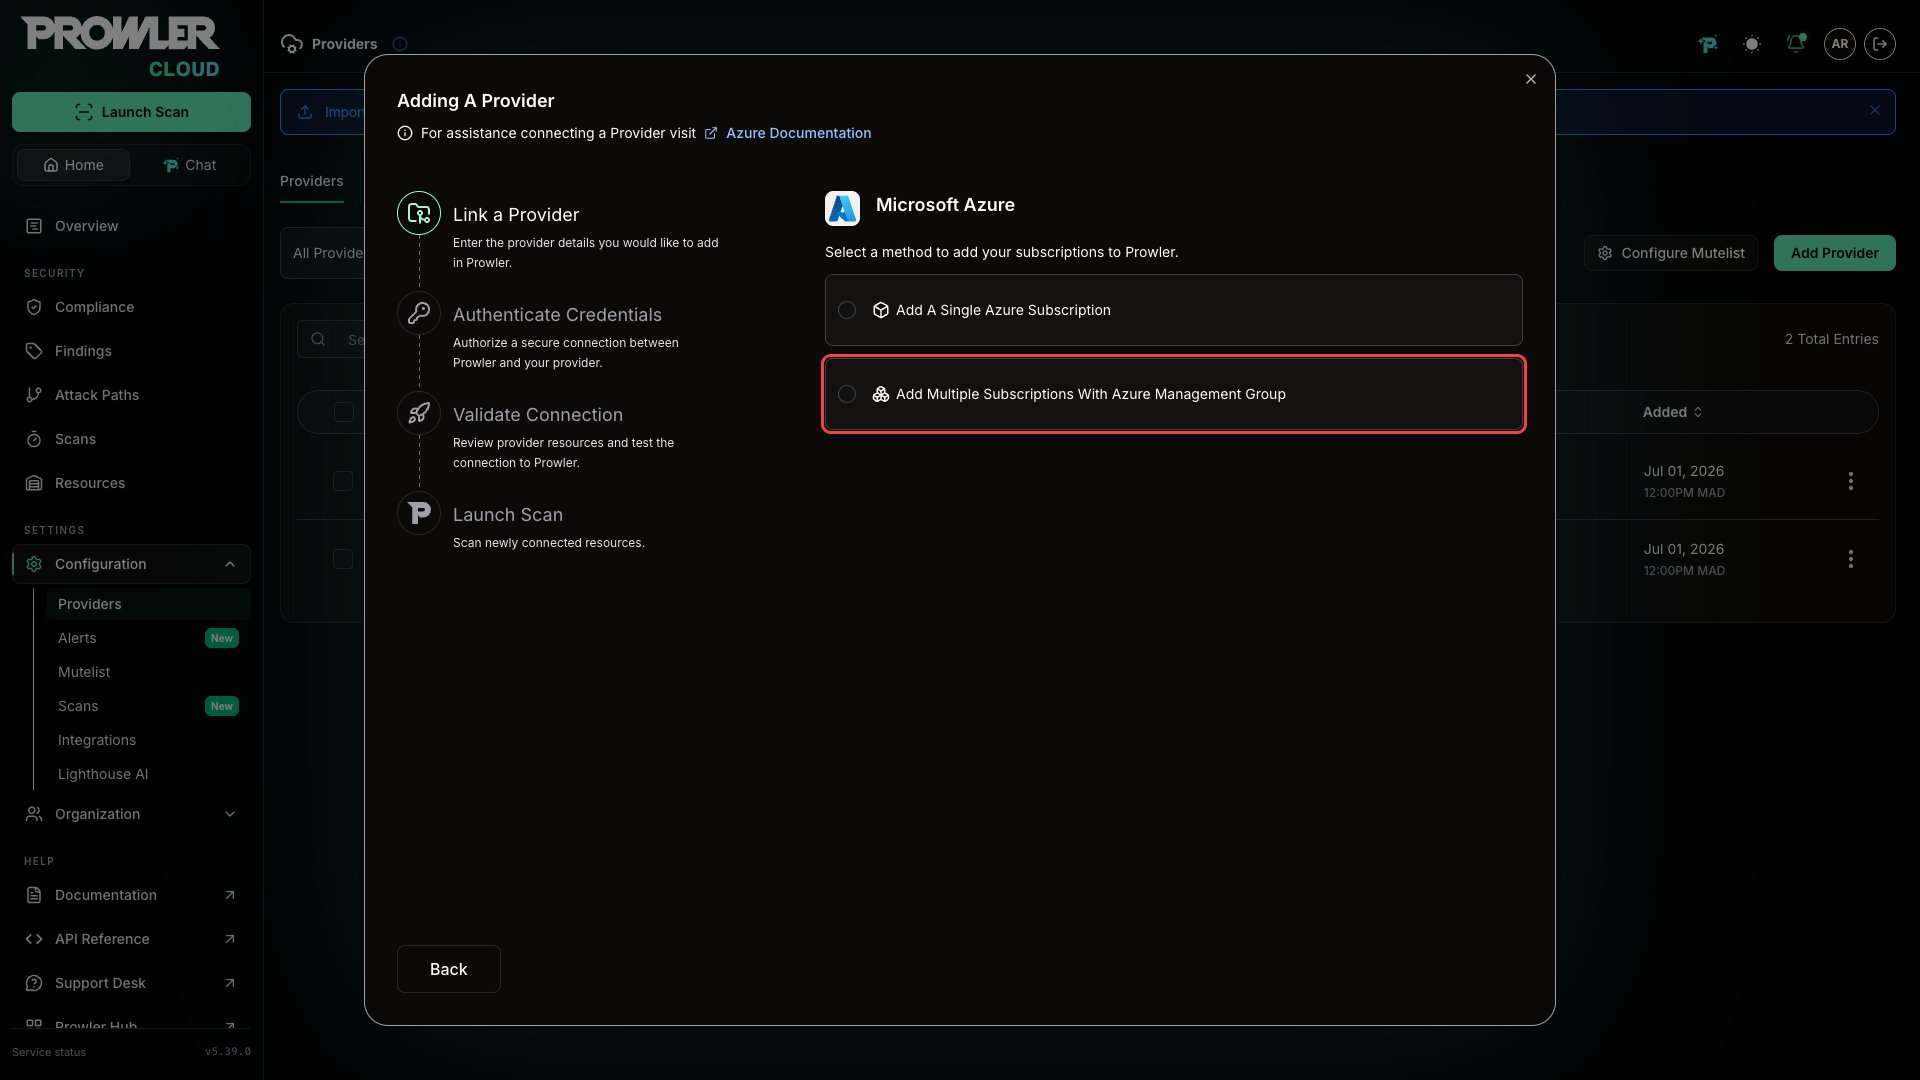Select Add A Single Azure Subscription radio
Screen dimensions: 1920x1080
click(847, 310)
